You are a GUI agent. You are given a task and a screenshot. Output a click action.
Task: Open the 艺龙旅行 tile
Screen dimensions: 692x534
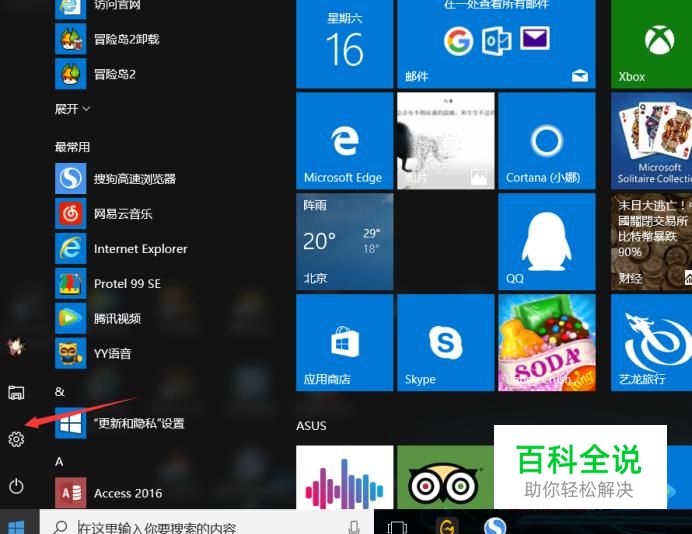pos(651,343)
